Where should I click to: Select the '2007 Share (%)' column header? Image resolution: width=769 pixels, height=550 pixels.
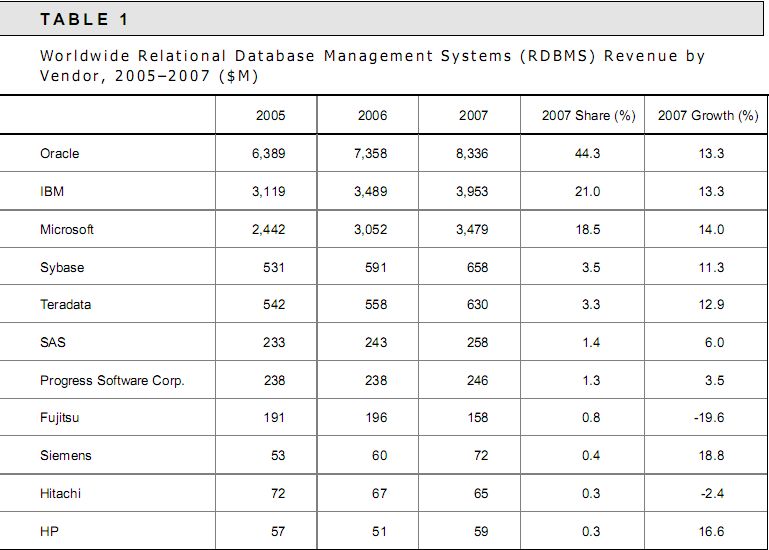tap(589, 115)
